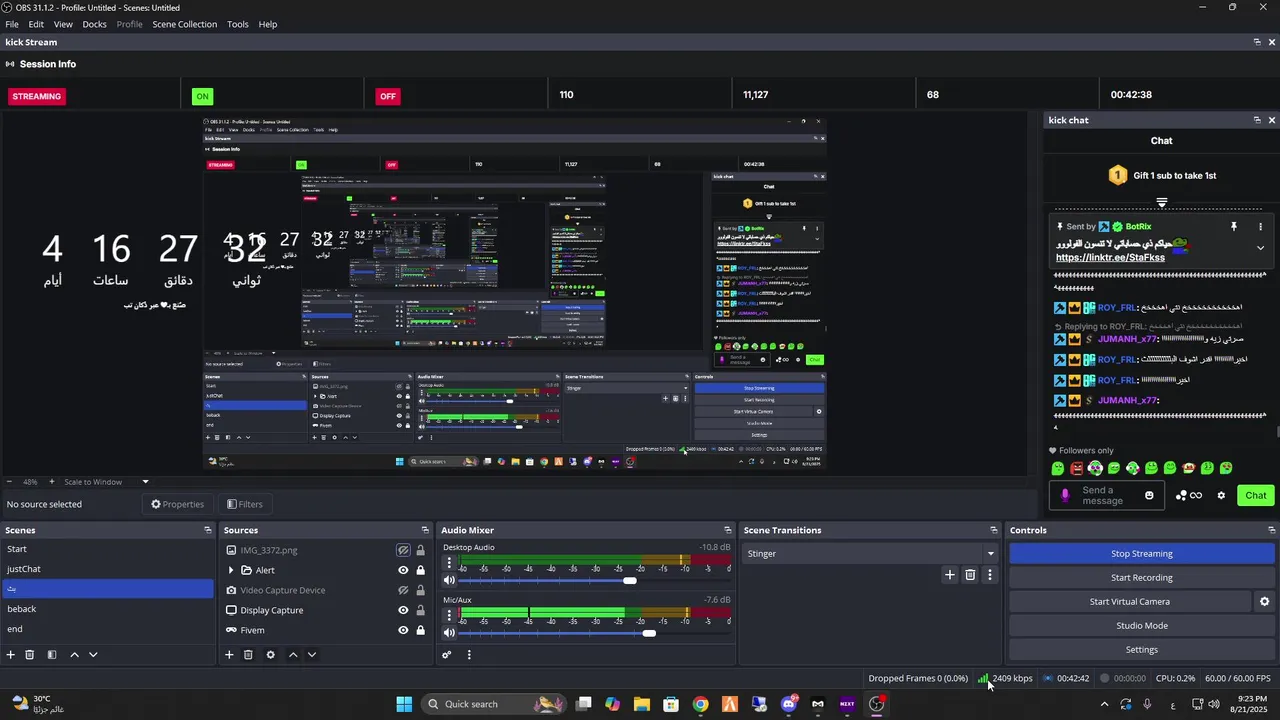Screen dimensions: 1280x720
Task: Collapse the pinned BotRix message chevron
Action: tap(1260, 247)
